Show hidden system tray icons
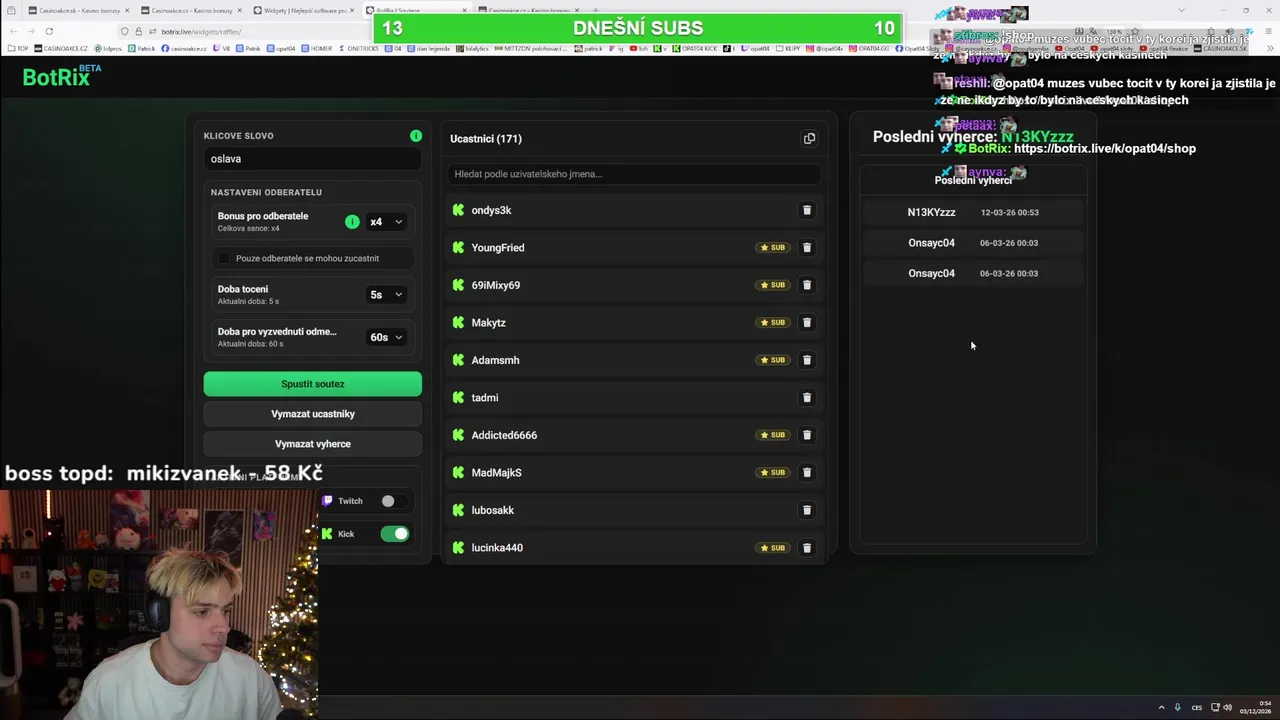 tap(1161, 708)
